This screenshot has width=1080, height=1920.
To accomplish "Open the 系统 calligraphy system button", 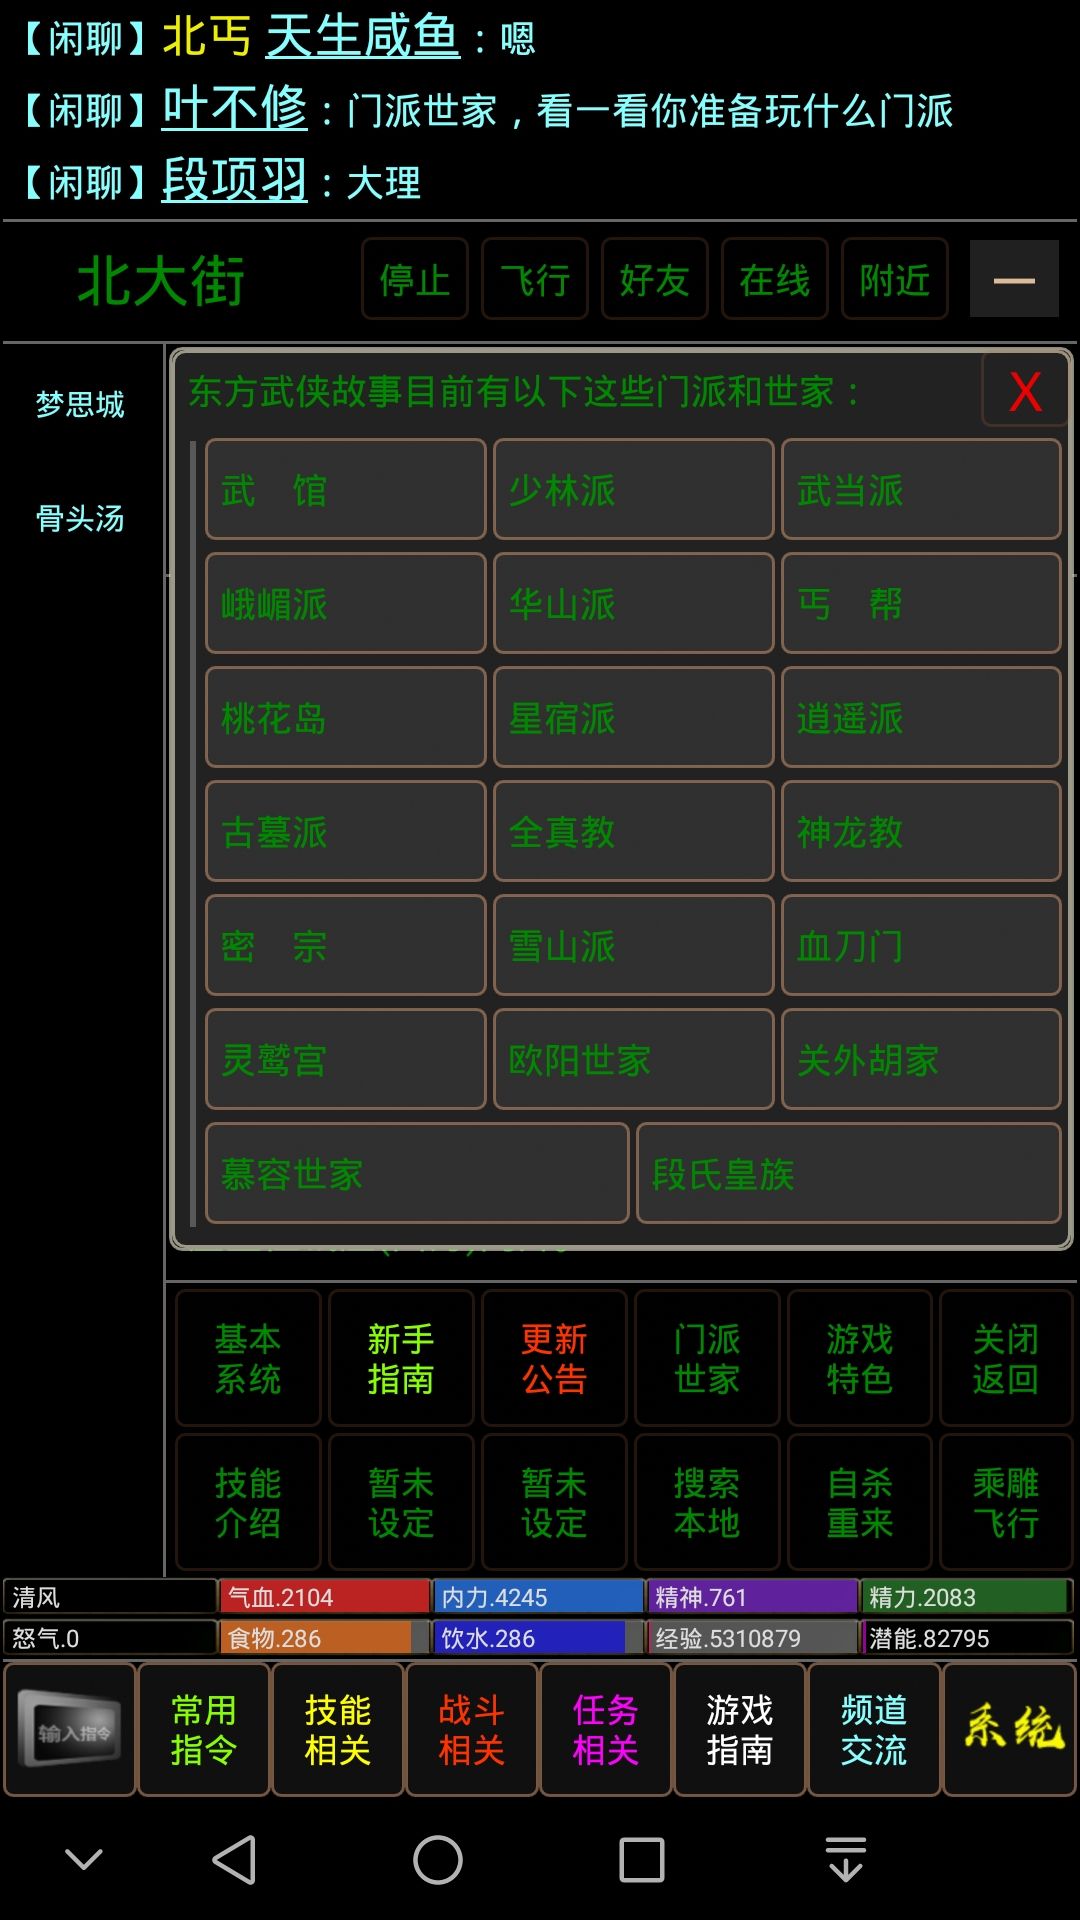I will pyautogui.click(x=1009, y=1729).
